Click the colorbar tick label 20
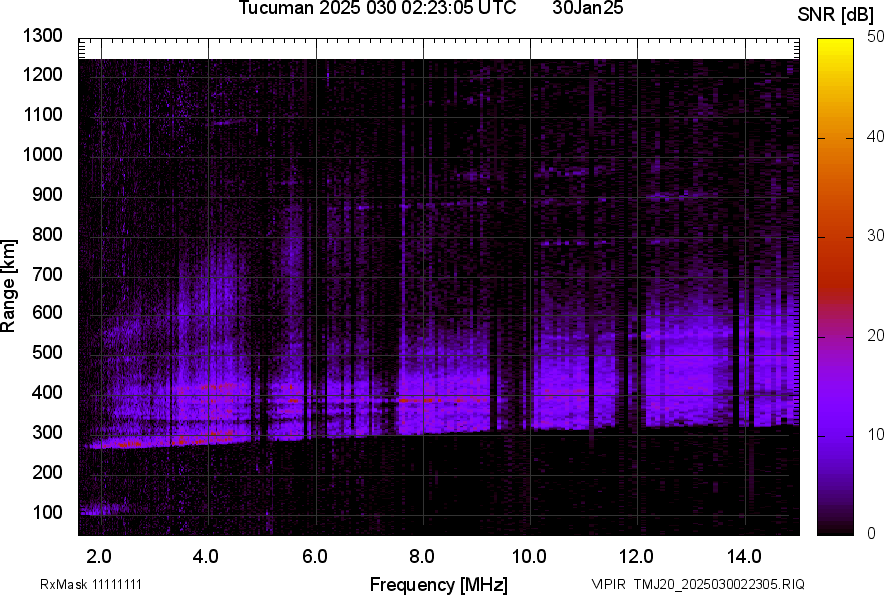884x595 pixels. click(876, 335)
